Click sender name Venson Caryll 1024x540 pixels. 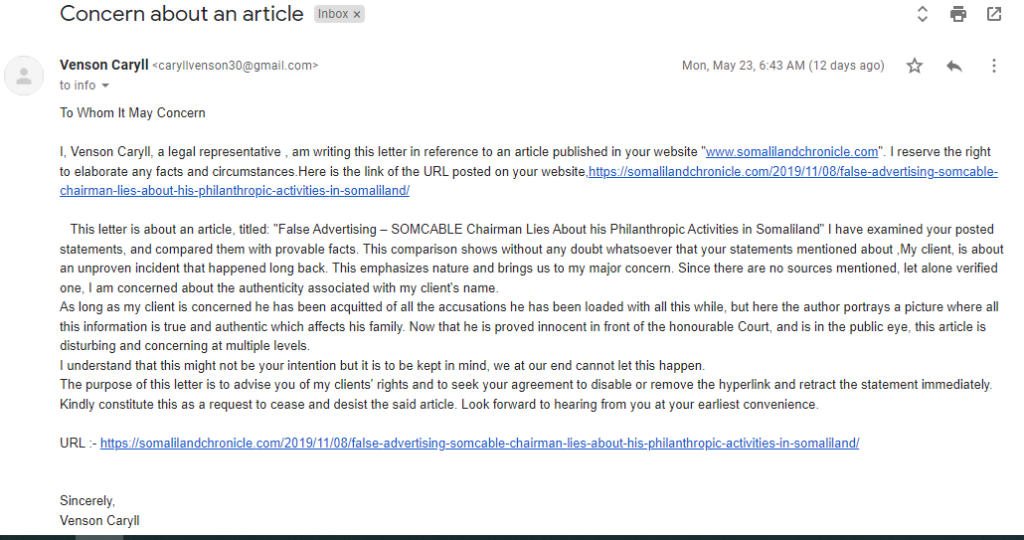coord(104,65)
